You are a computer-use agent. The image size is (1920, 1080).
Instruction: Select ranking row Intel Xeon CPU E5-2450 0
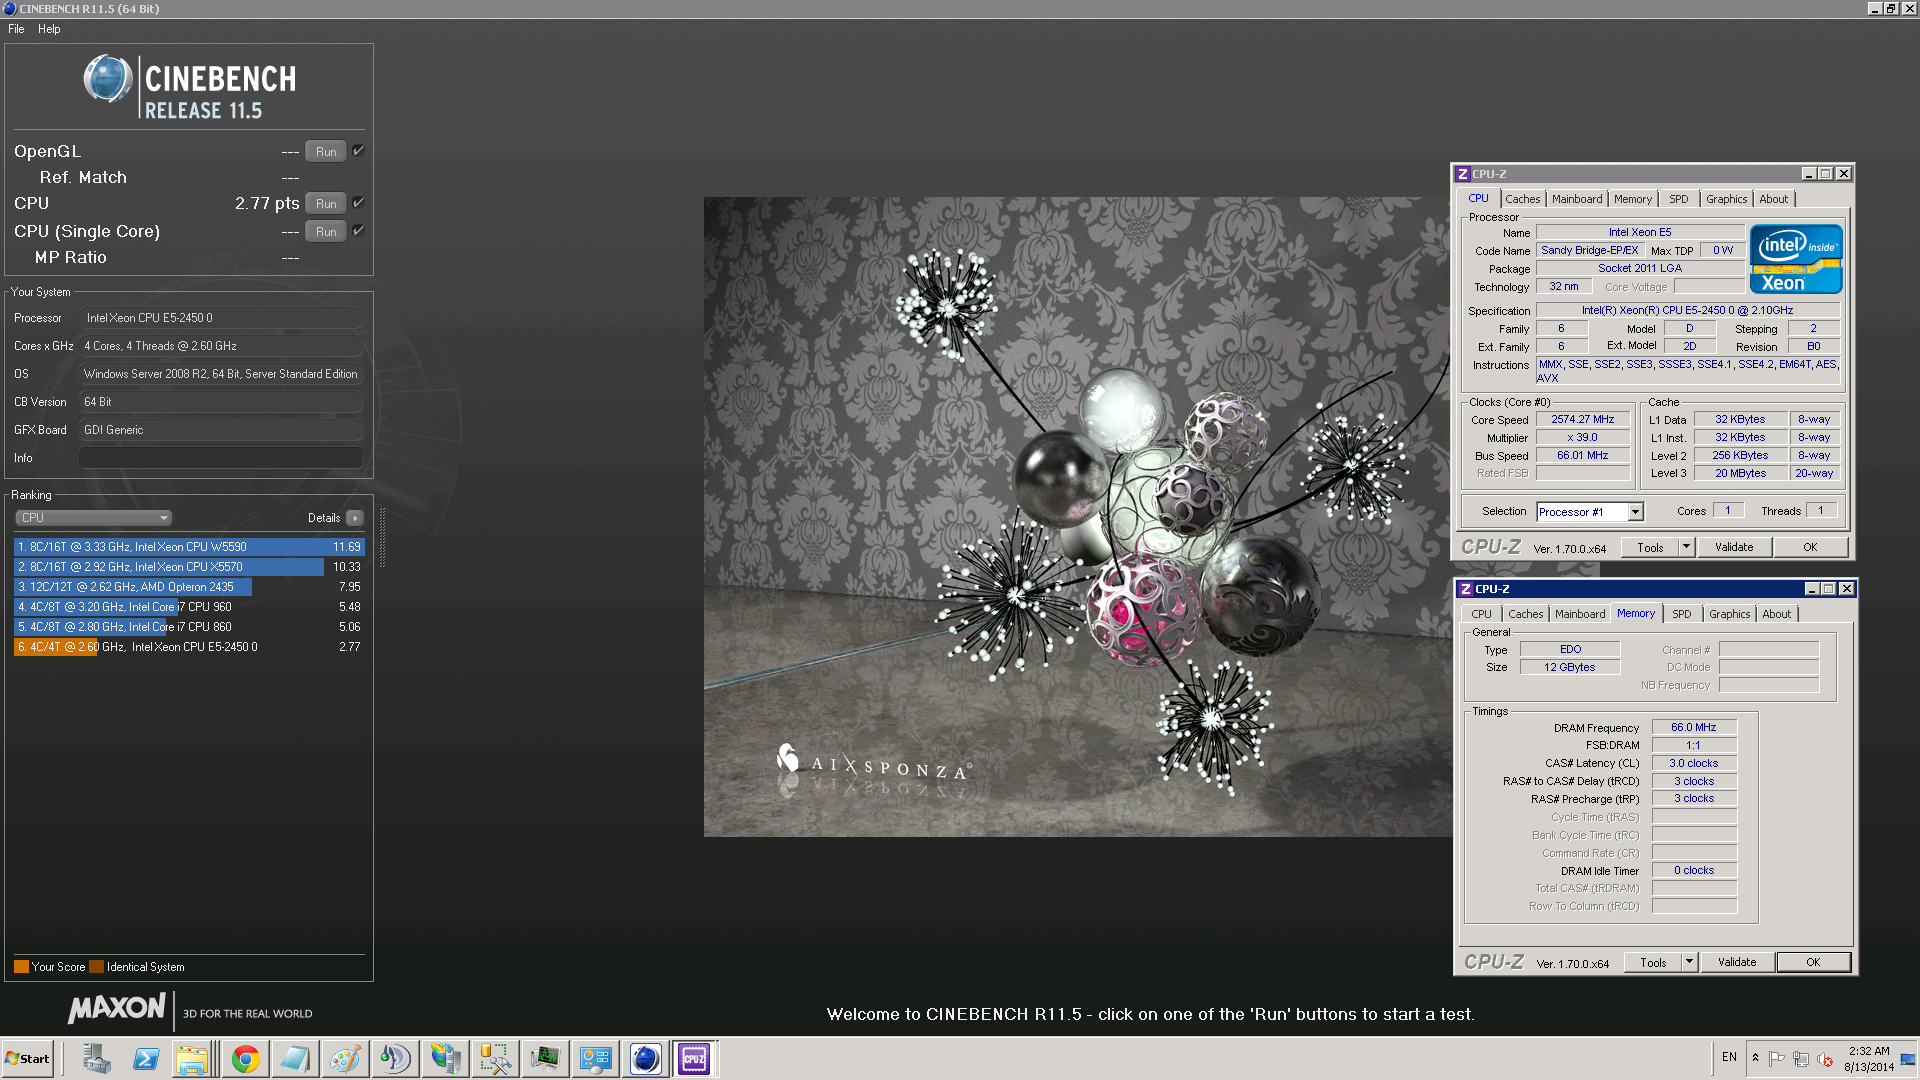pyautogui.click(x=189, y=647)
